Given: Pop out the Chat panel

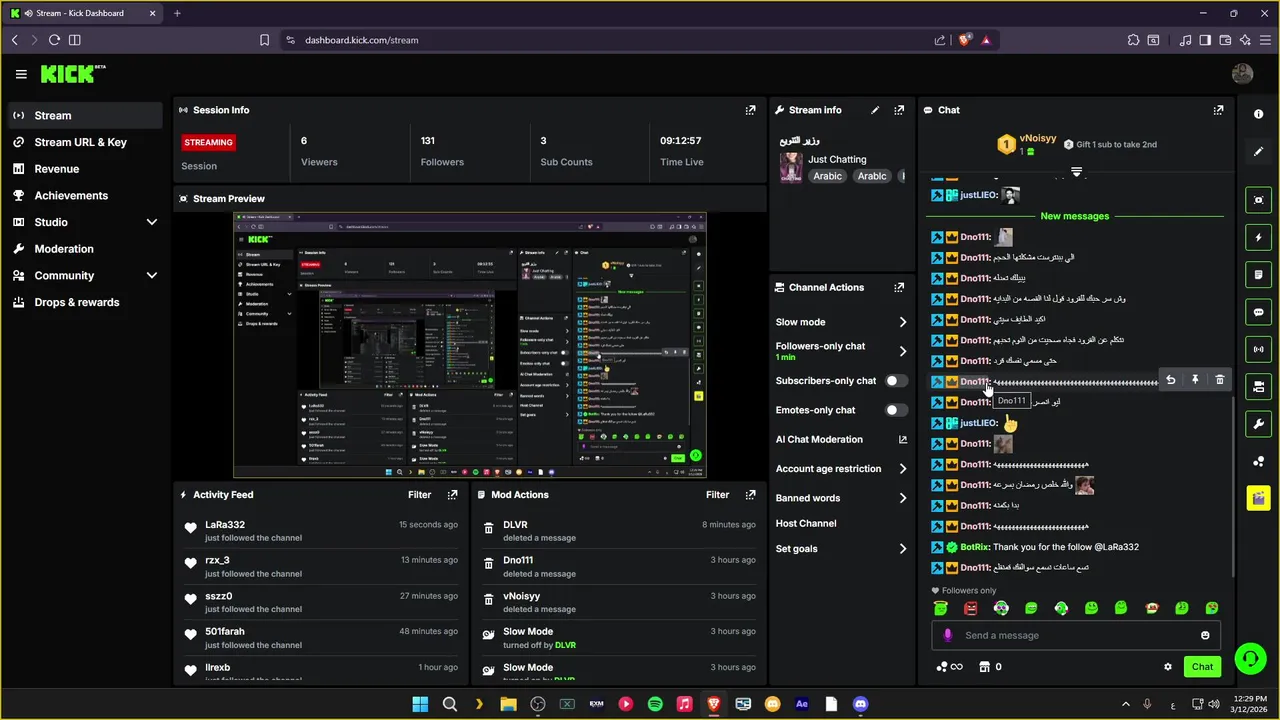Looking at the screenshot, I should click(1218, 110).
